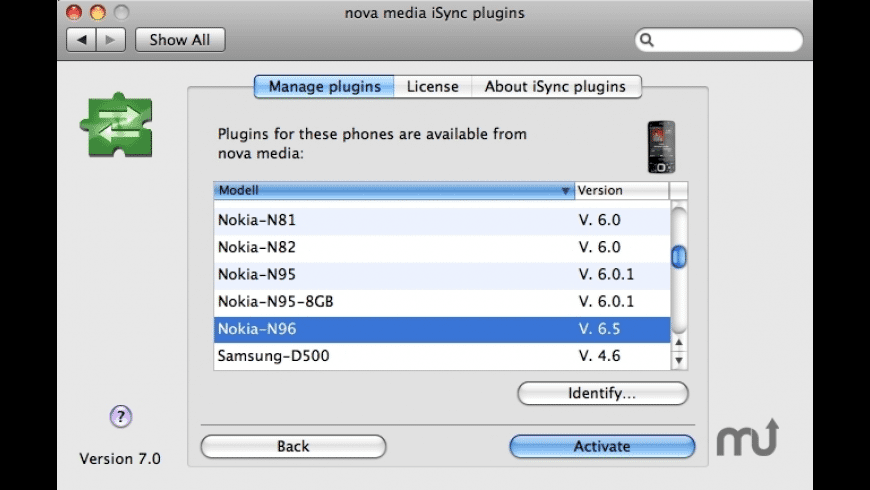Click the Identify... button
The height and width of the screenshot is (490, 870).
[603, 393]
